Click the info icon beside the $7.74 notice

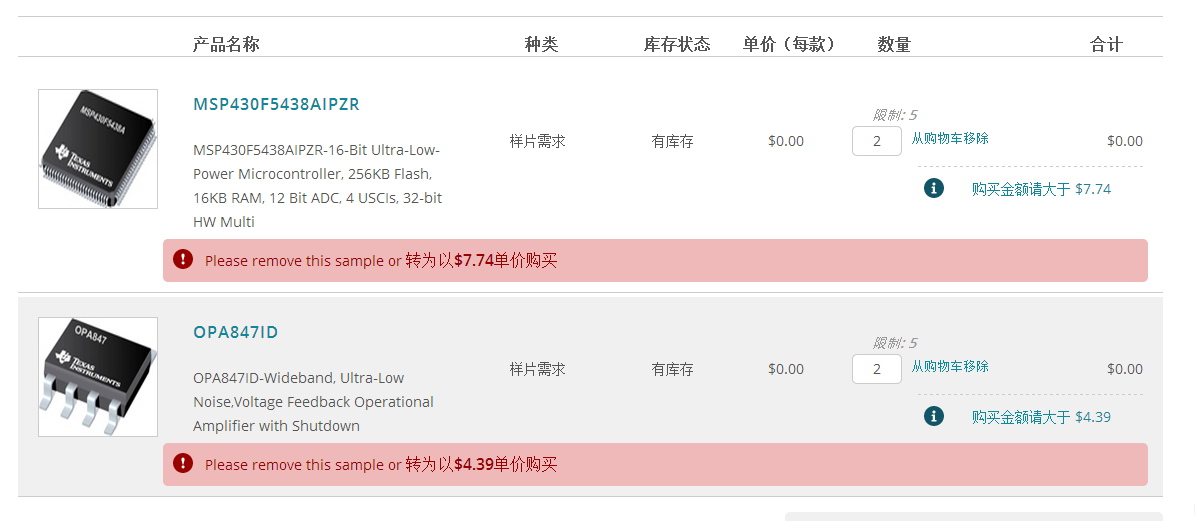tap(933, 188)
